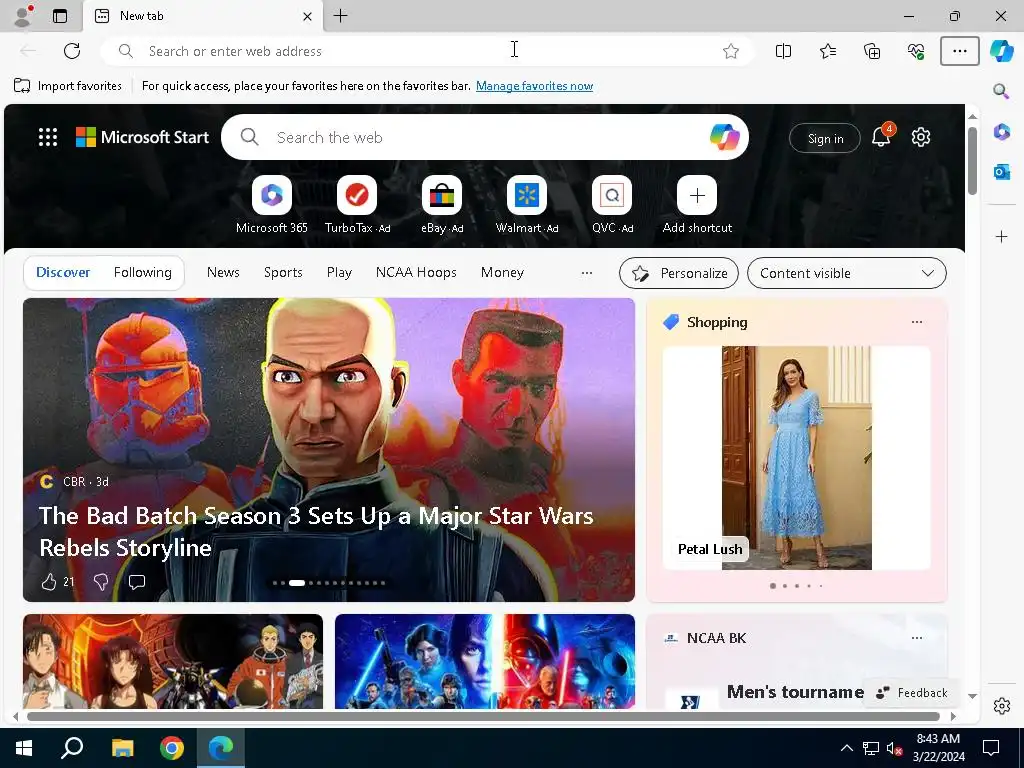Click the Feedback button
Screen dimensions: 1024x768
pyautogui.click(x=912, y=693)
